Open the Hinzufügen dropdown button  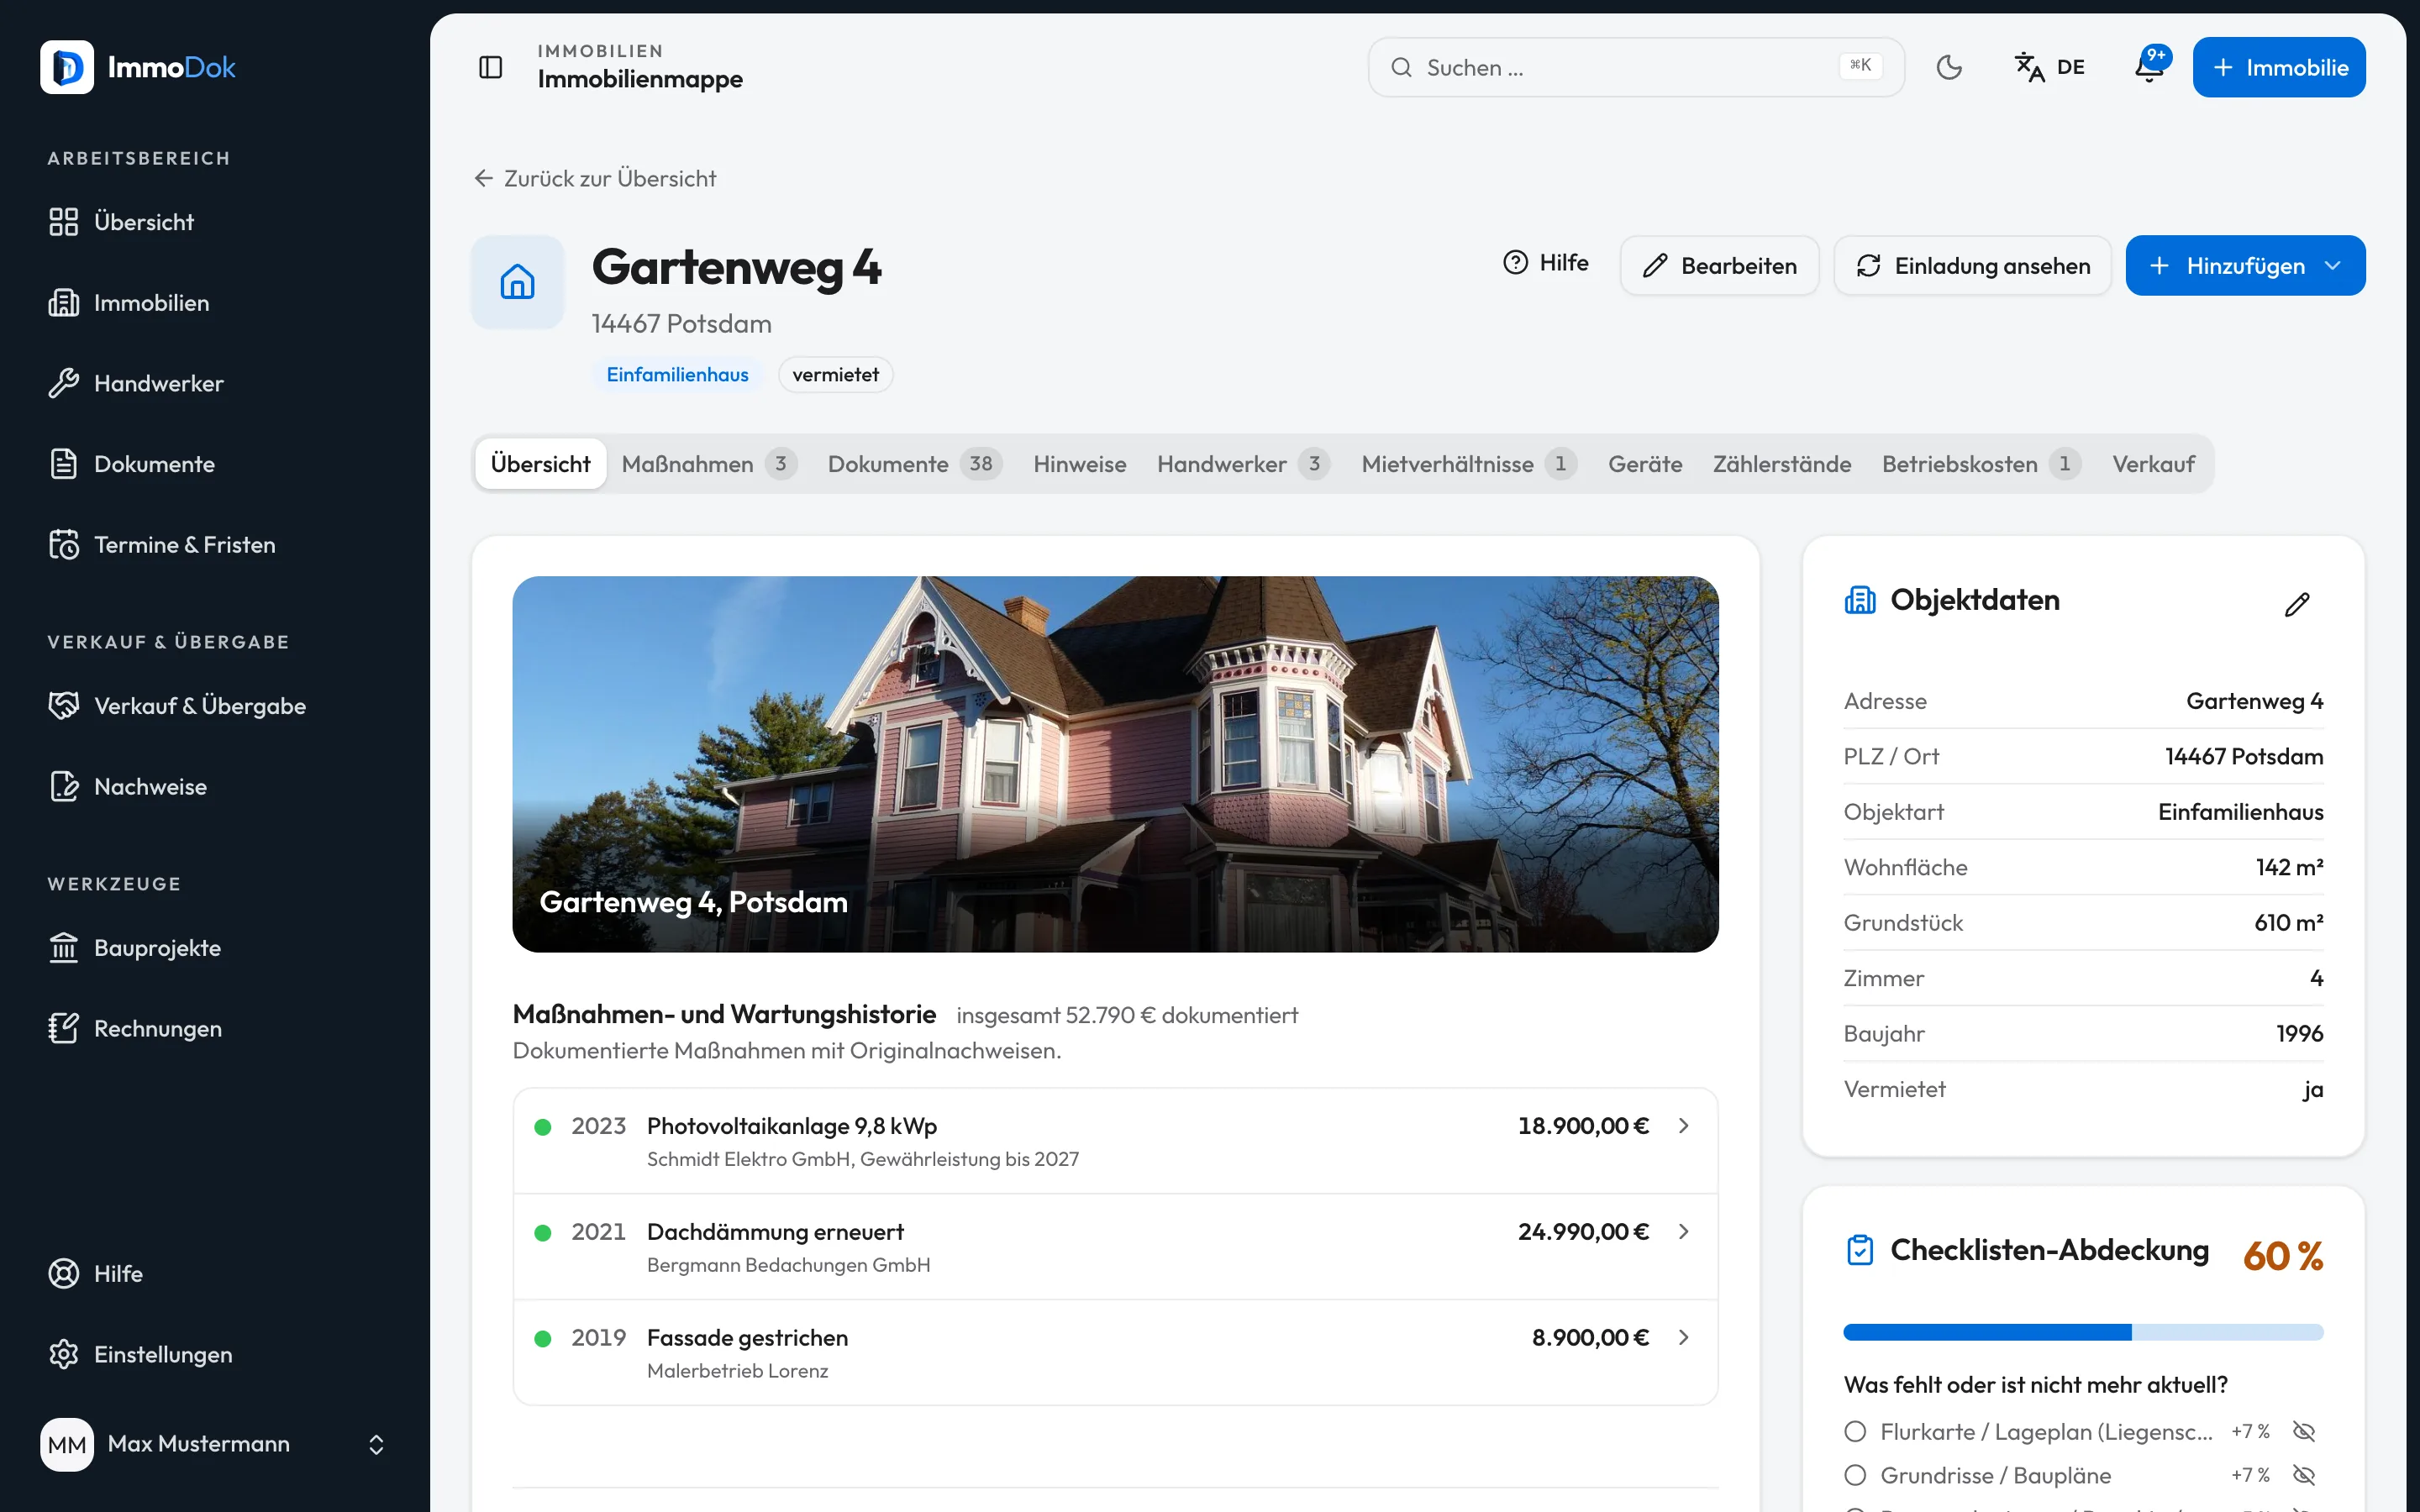pyautogui.click(x=2245, y=266)
